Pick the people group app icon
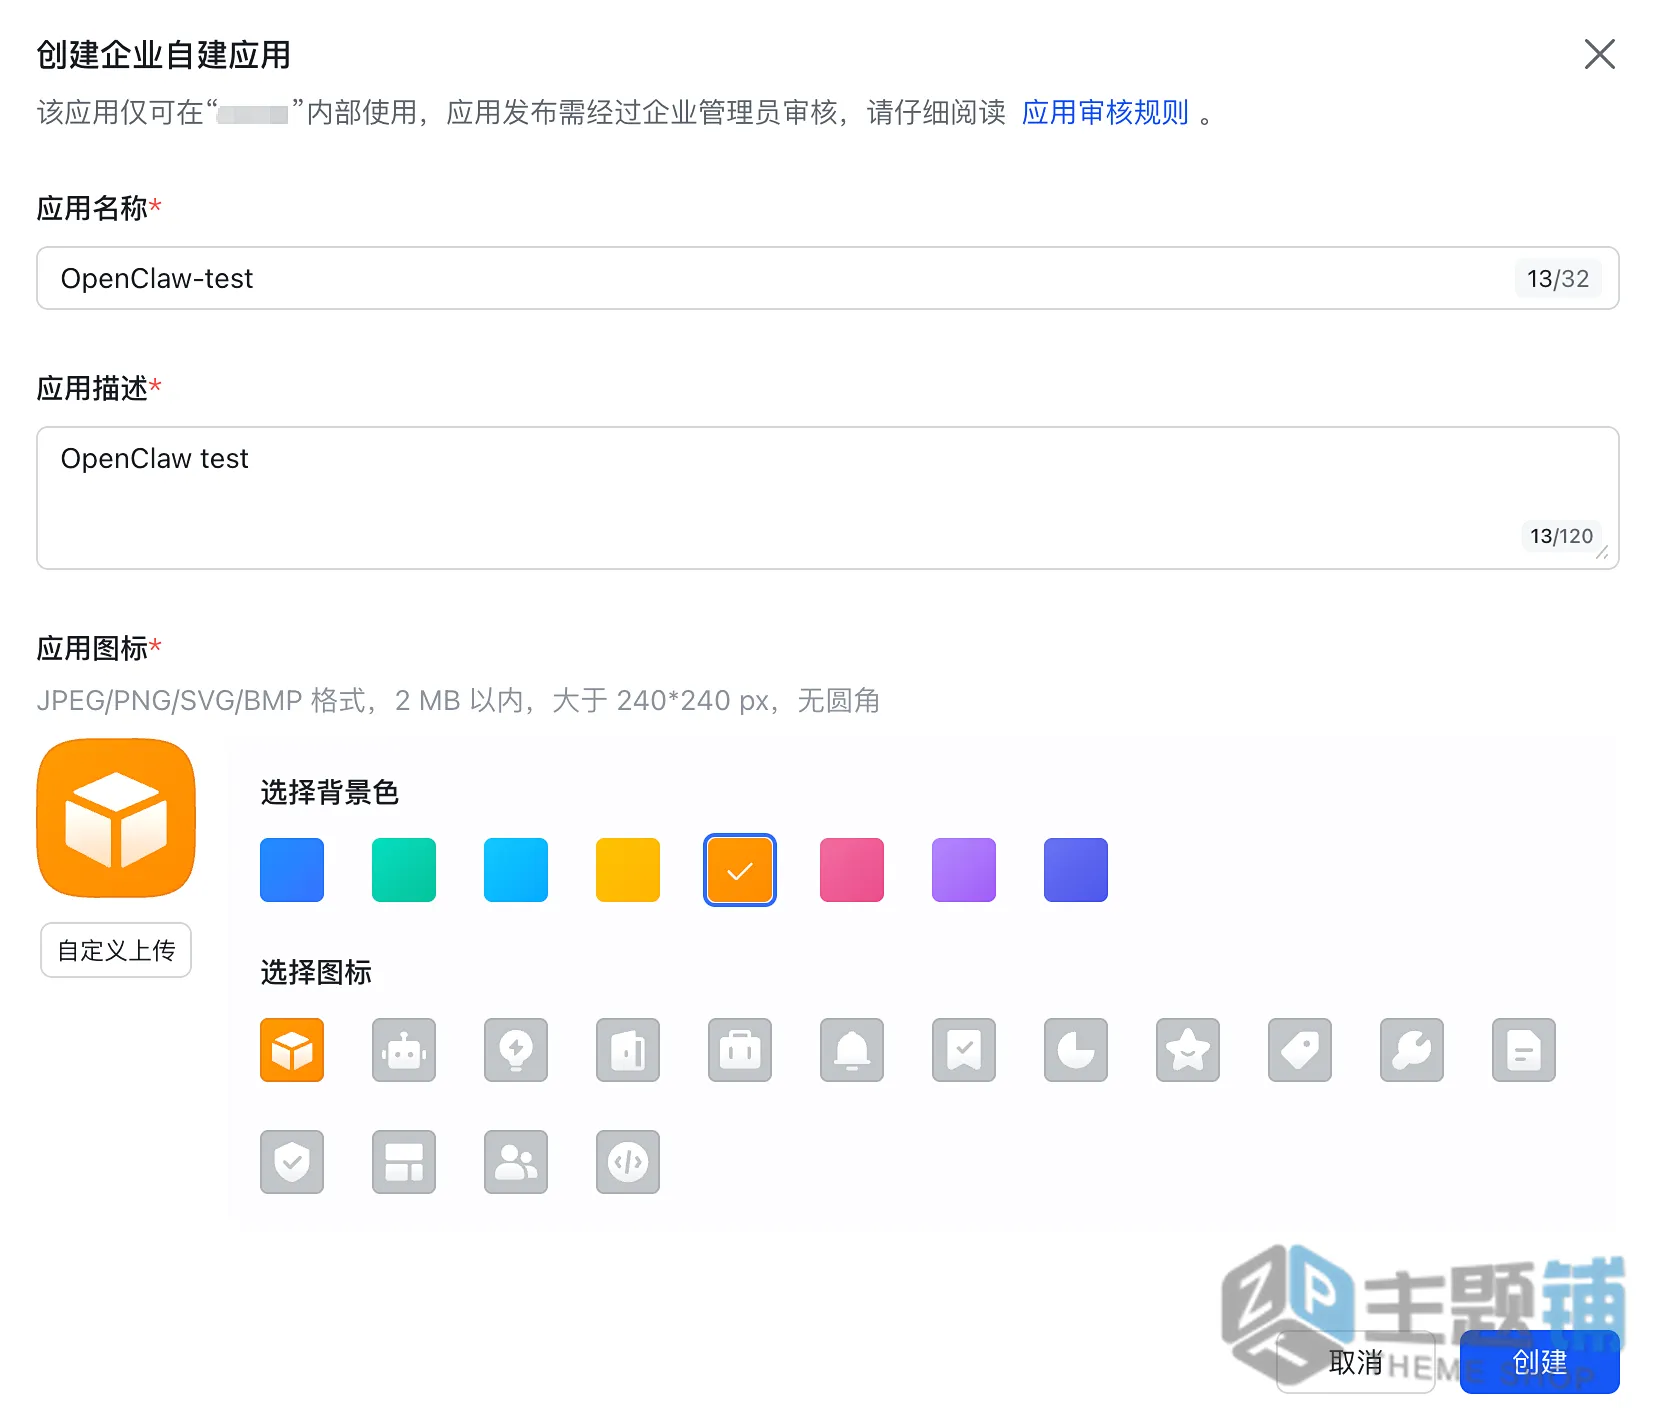1656x1422 pixels. 516,1162
